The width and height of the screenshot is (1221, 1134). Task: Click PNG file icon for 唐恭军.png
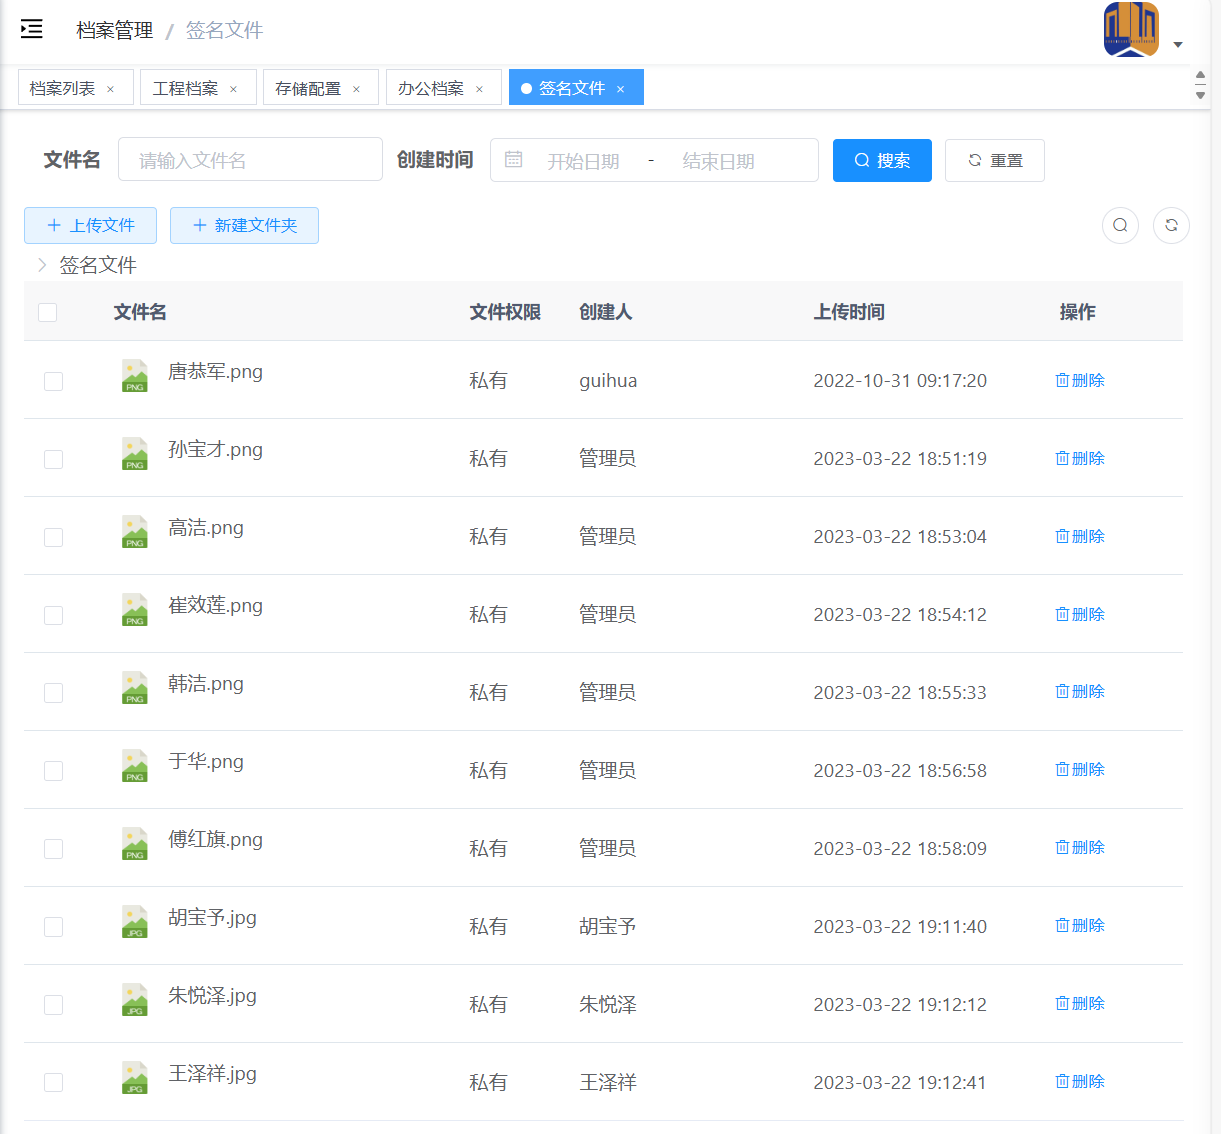coord(135,376)
